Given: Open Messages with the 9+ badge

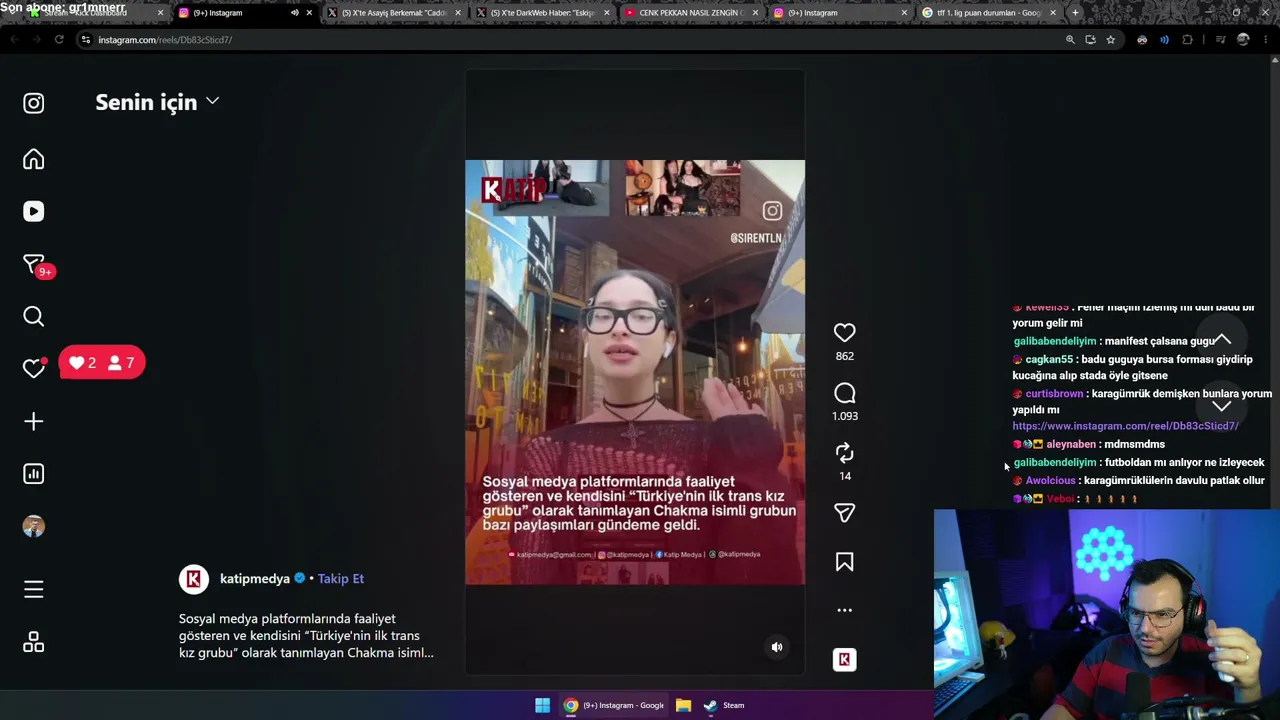Looking at the screenshot, I should (x=34, y=265).
